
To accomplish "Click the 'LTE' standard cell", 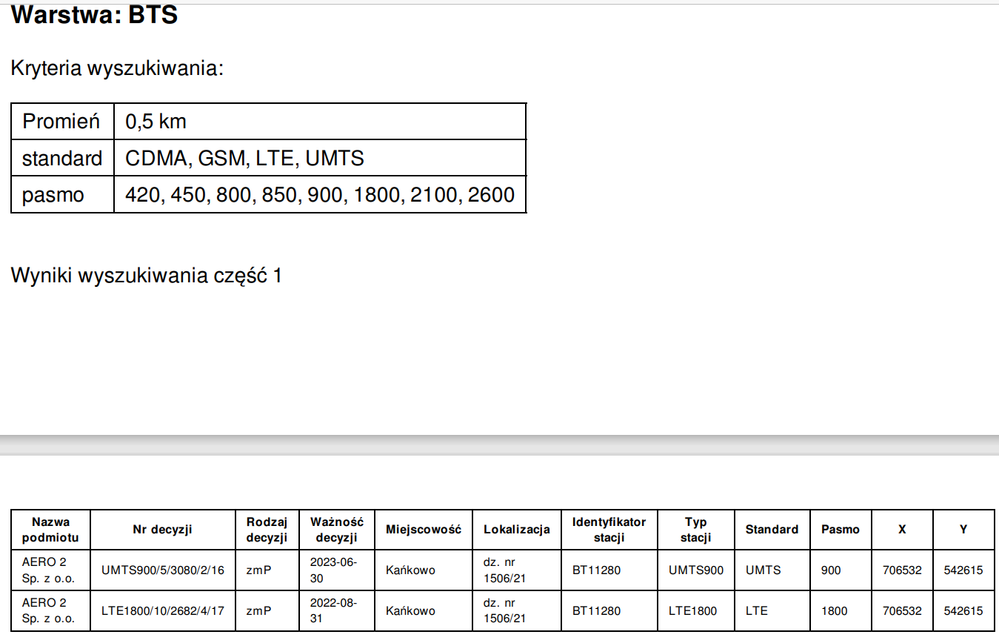I will click(x=757, y=611).
